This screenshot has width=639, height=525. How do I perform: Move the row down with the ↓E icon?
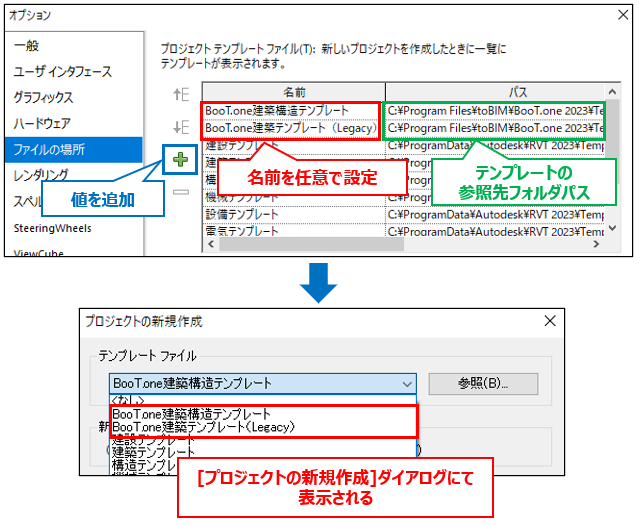[x=181, y=127]
